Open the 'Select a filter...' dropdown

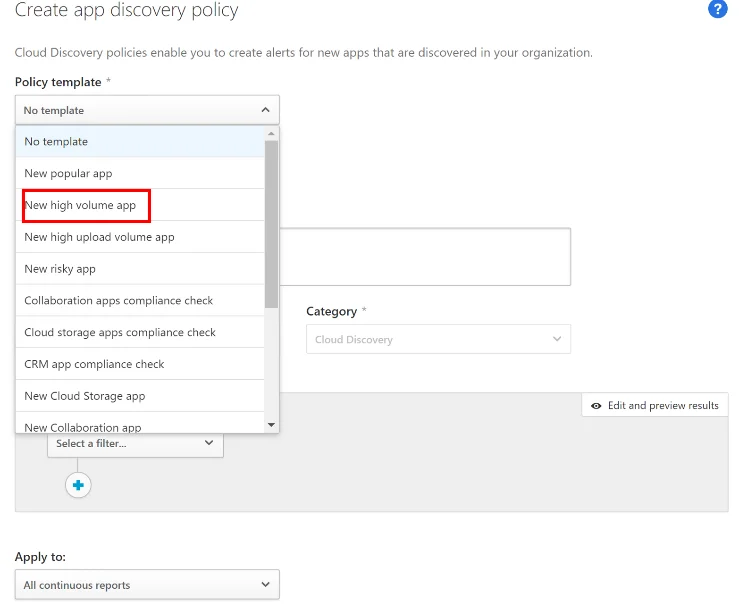click(x=135, y=444)
